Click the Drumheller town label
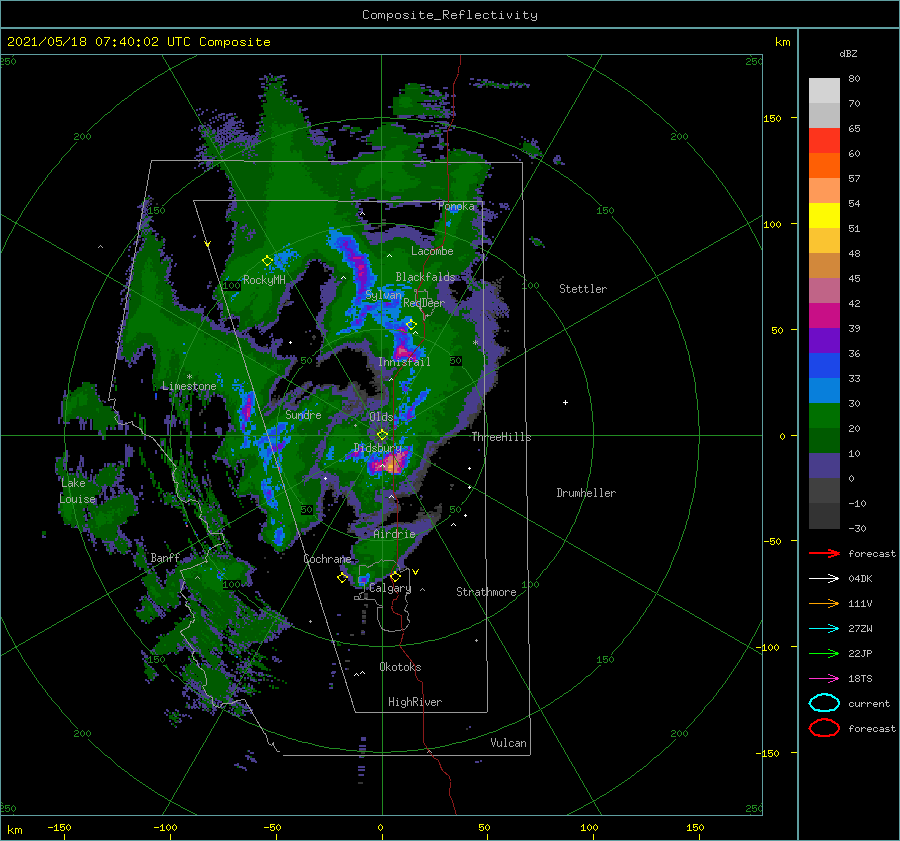 coord(586,493)
